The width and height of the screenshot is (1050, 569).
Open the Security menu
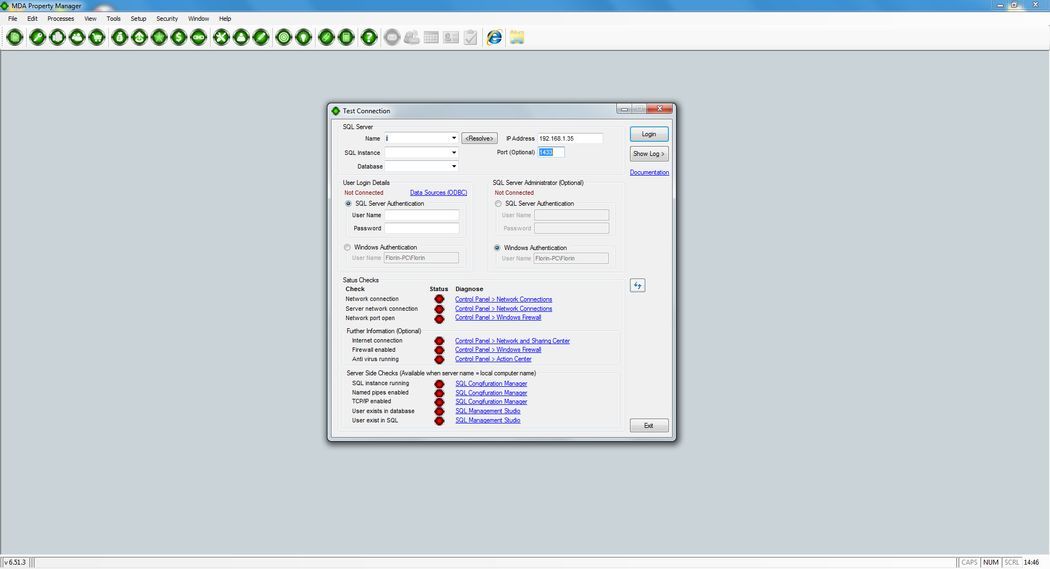(167, 19)
